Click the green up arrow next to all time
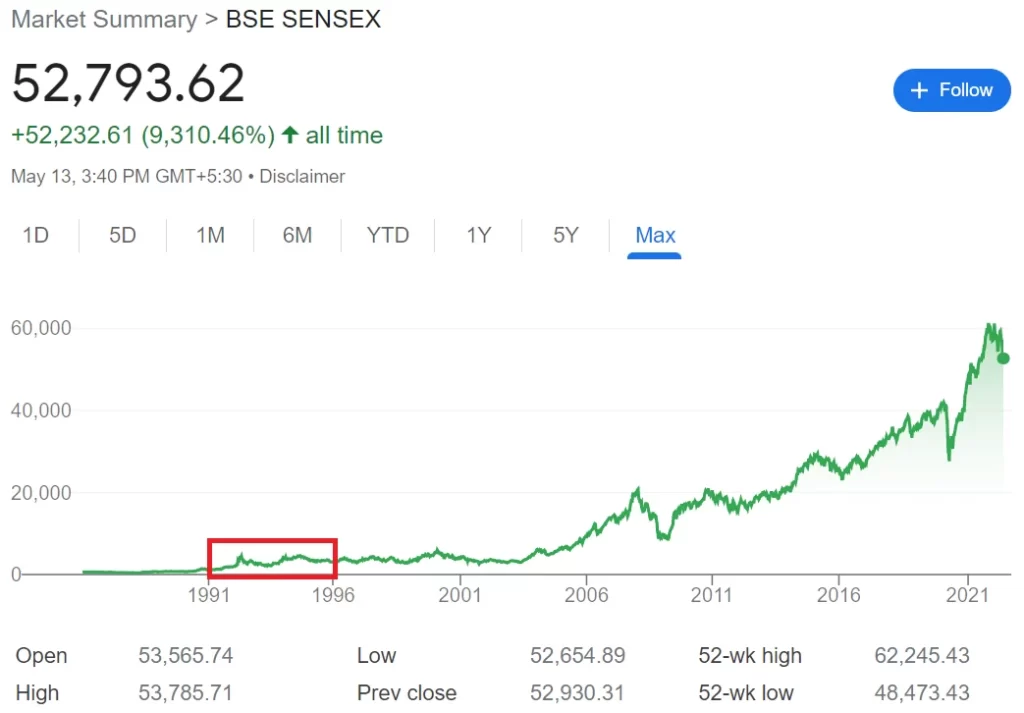This screenshot has height=713, width=1024. click(290, 135)
